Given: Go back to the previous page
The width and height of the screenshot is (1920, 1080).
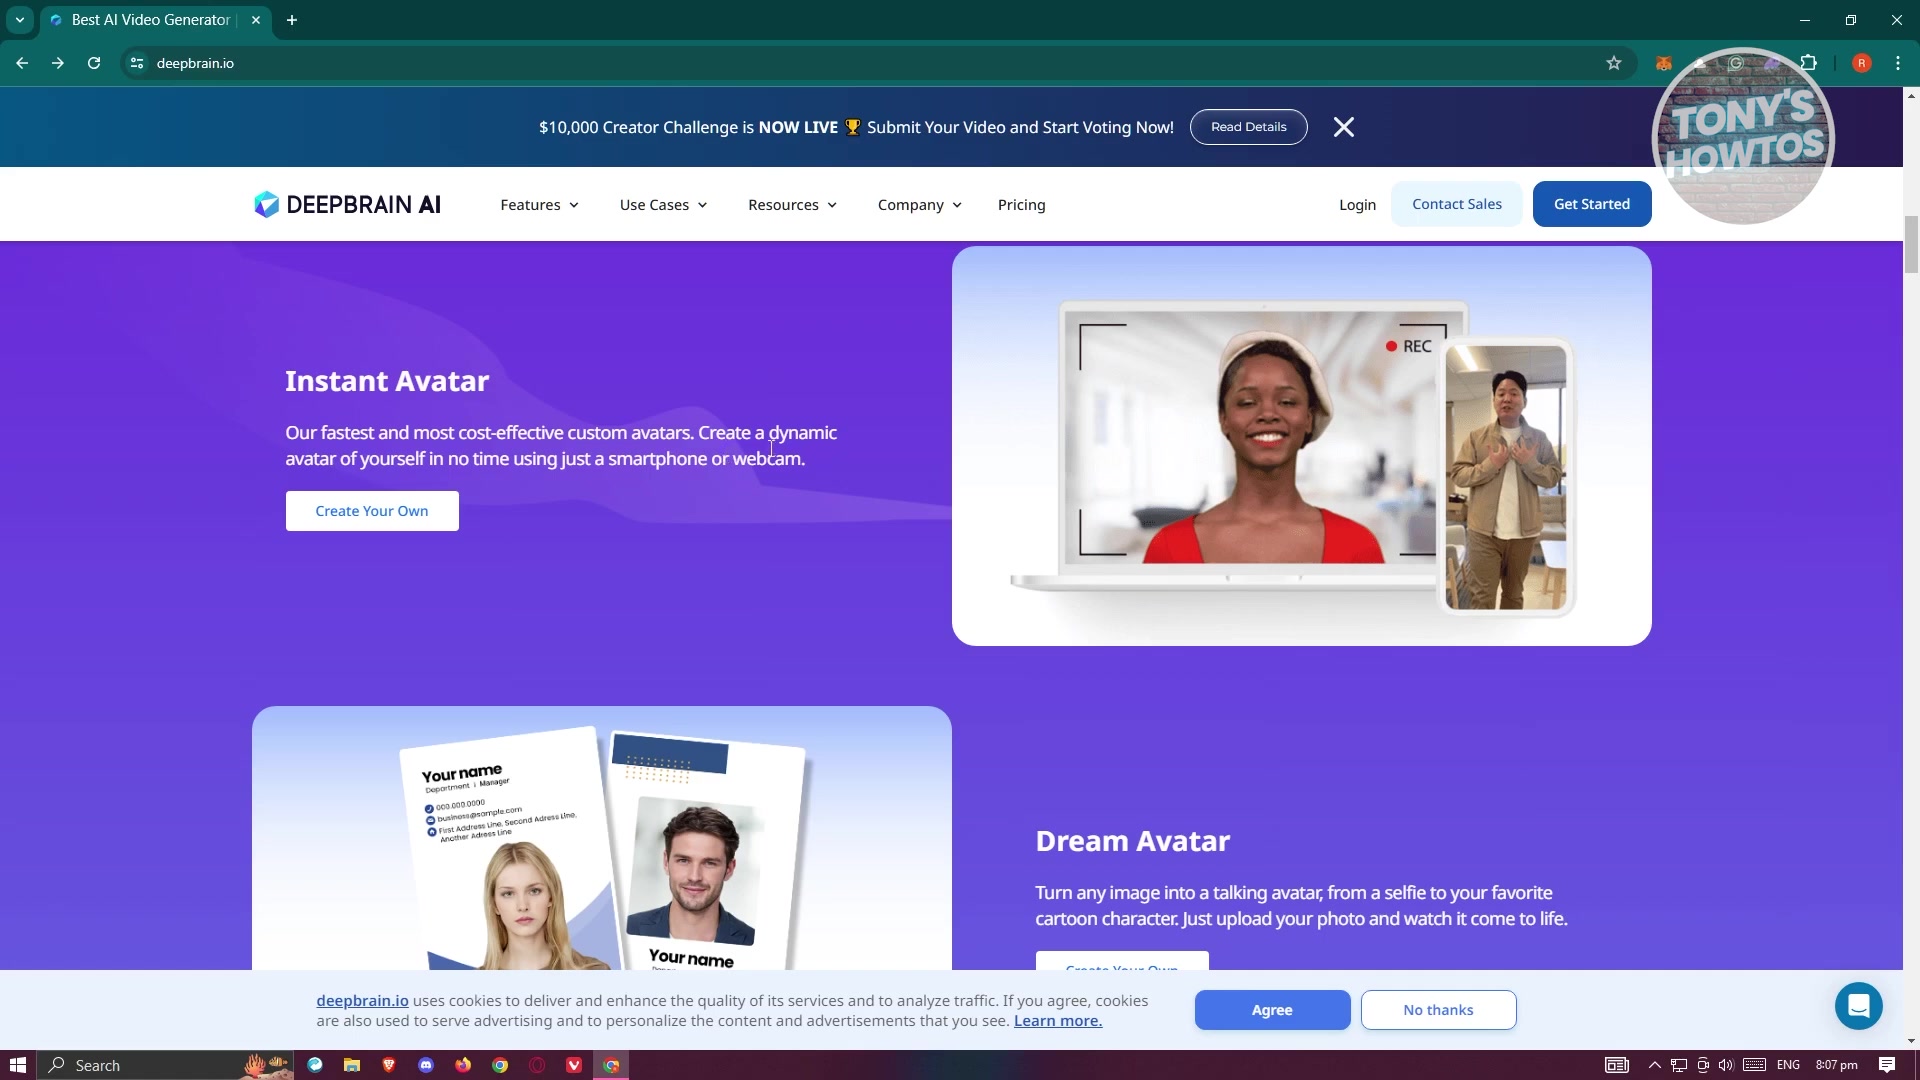Looking at the screenshot, I should click(x=22, y=63).
